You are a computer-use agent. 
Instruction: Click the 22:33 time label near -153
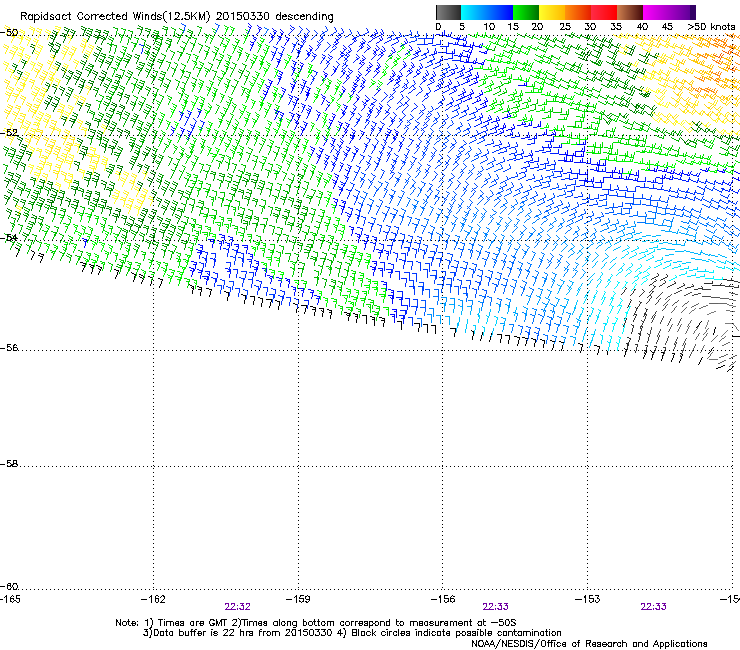click(654, 607)
